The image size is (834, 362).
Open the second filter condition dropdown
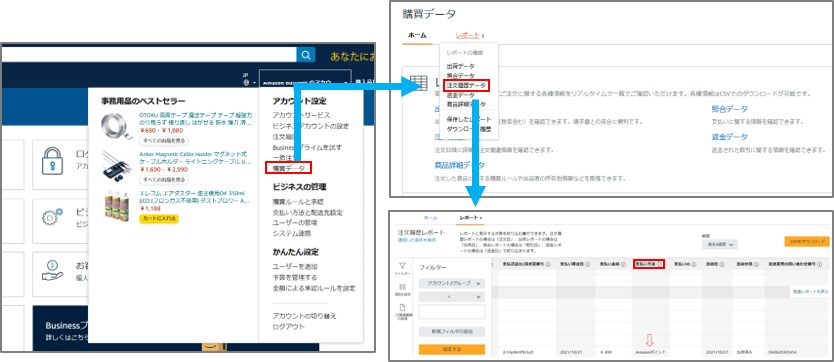coord(452,297)
